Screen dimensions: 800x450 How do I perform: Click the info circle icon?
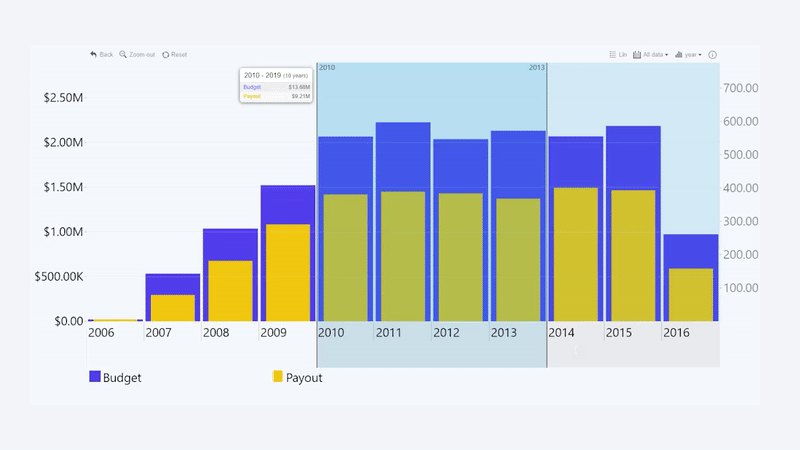click(x=712, y=55)
